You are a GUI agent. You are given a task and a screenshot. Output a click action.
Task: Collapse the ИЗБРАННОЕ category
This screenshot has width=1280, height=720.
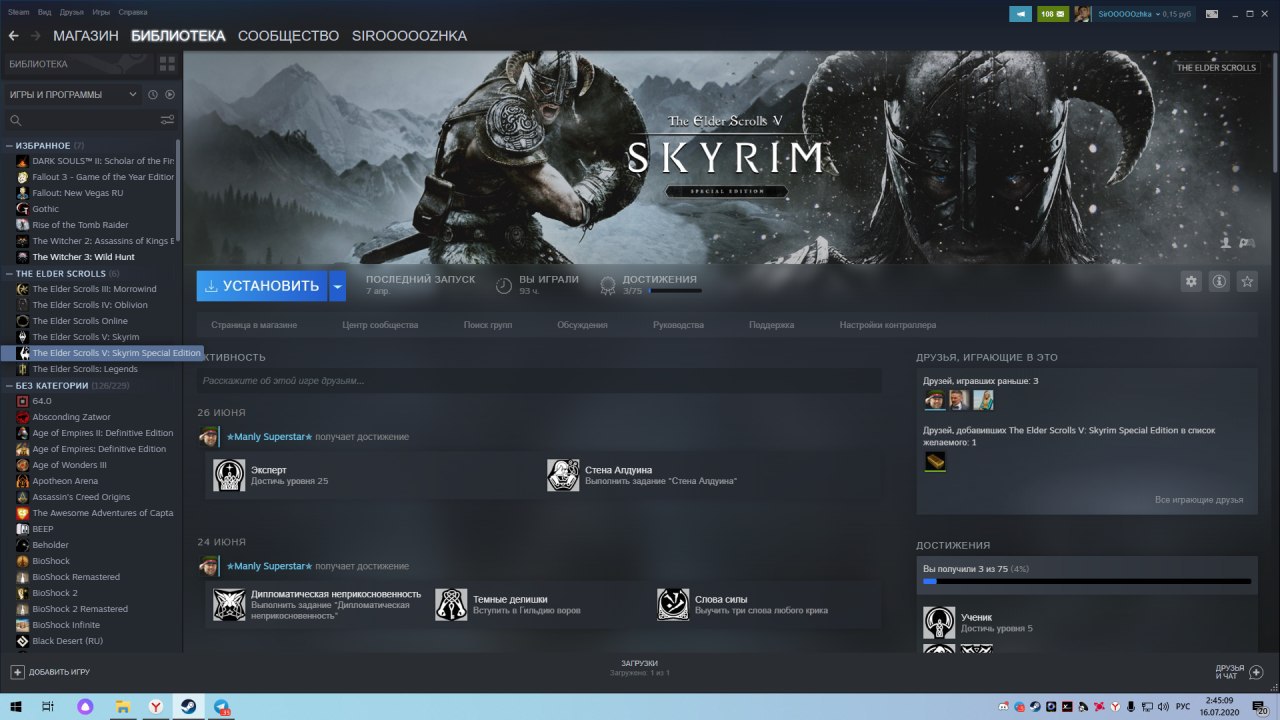[9, 146]
